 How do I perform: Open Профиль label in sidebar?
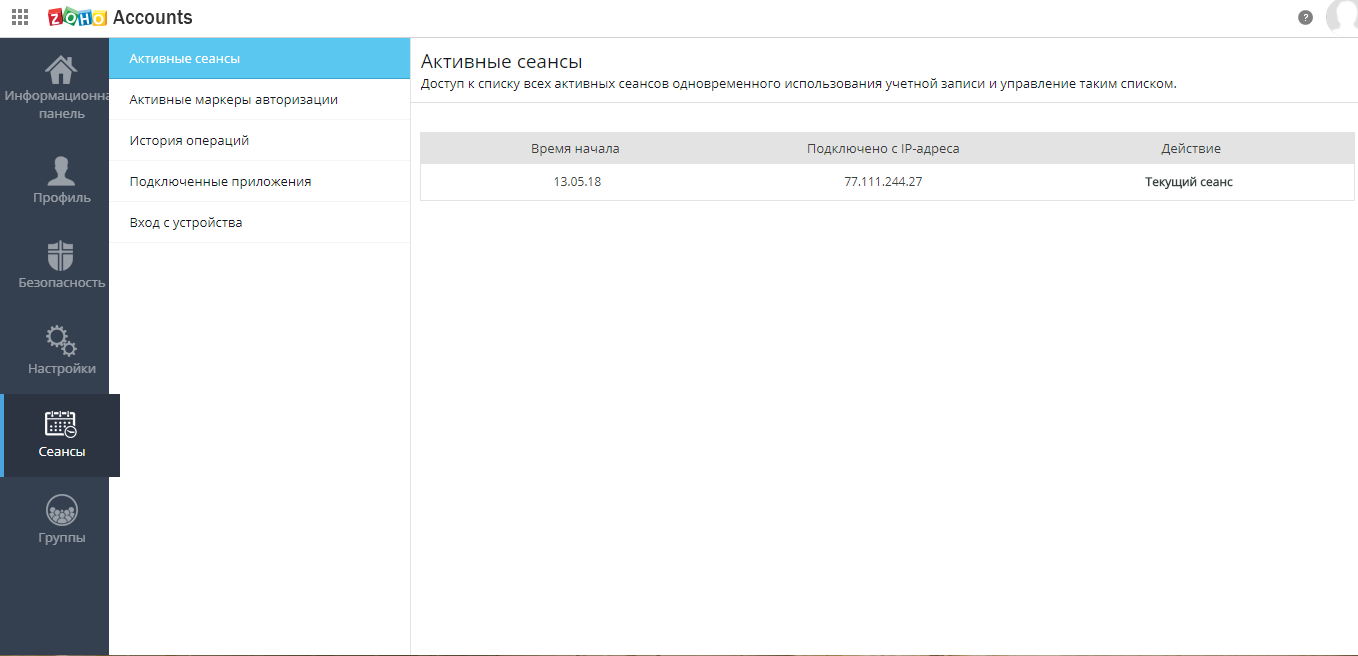click(x=61, y=198)
